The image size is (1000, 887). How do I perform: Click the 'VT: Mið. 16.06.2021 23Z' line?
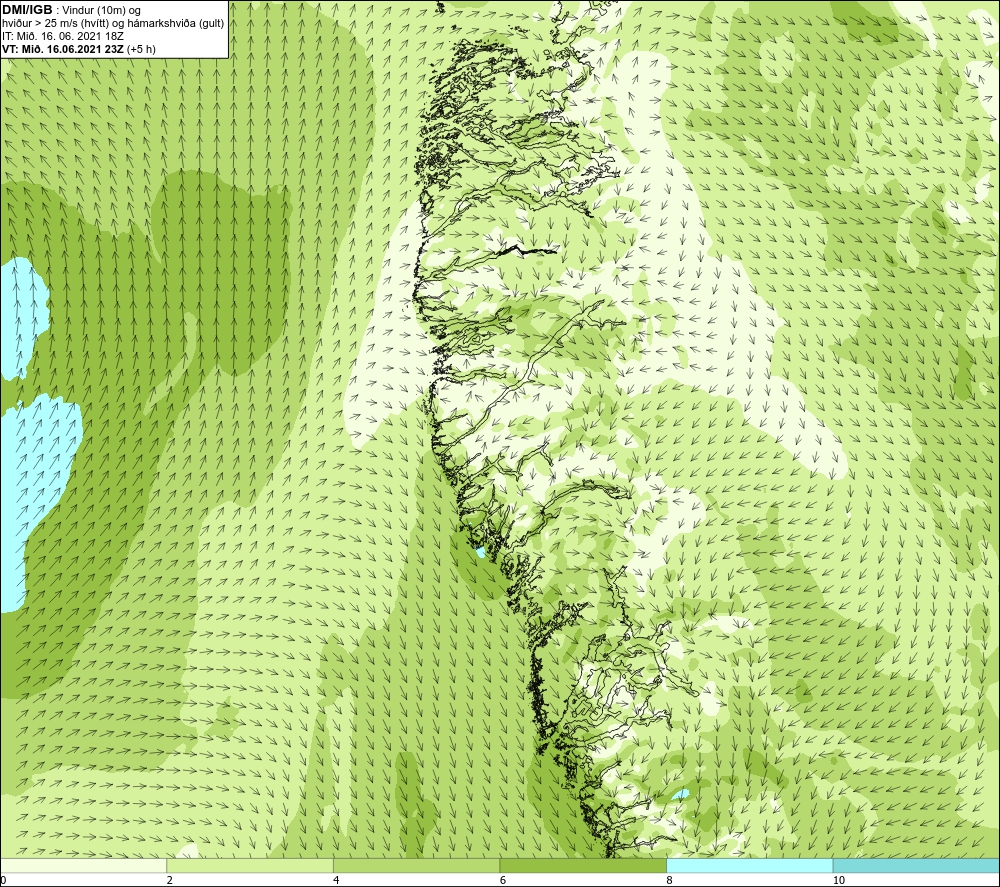coord(63,49)
